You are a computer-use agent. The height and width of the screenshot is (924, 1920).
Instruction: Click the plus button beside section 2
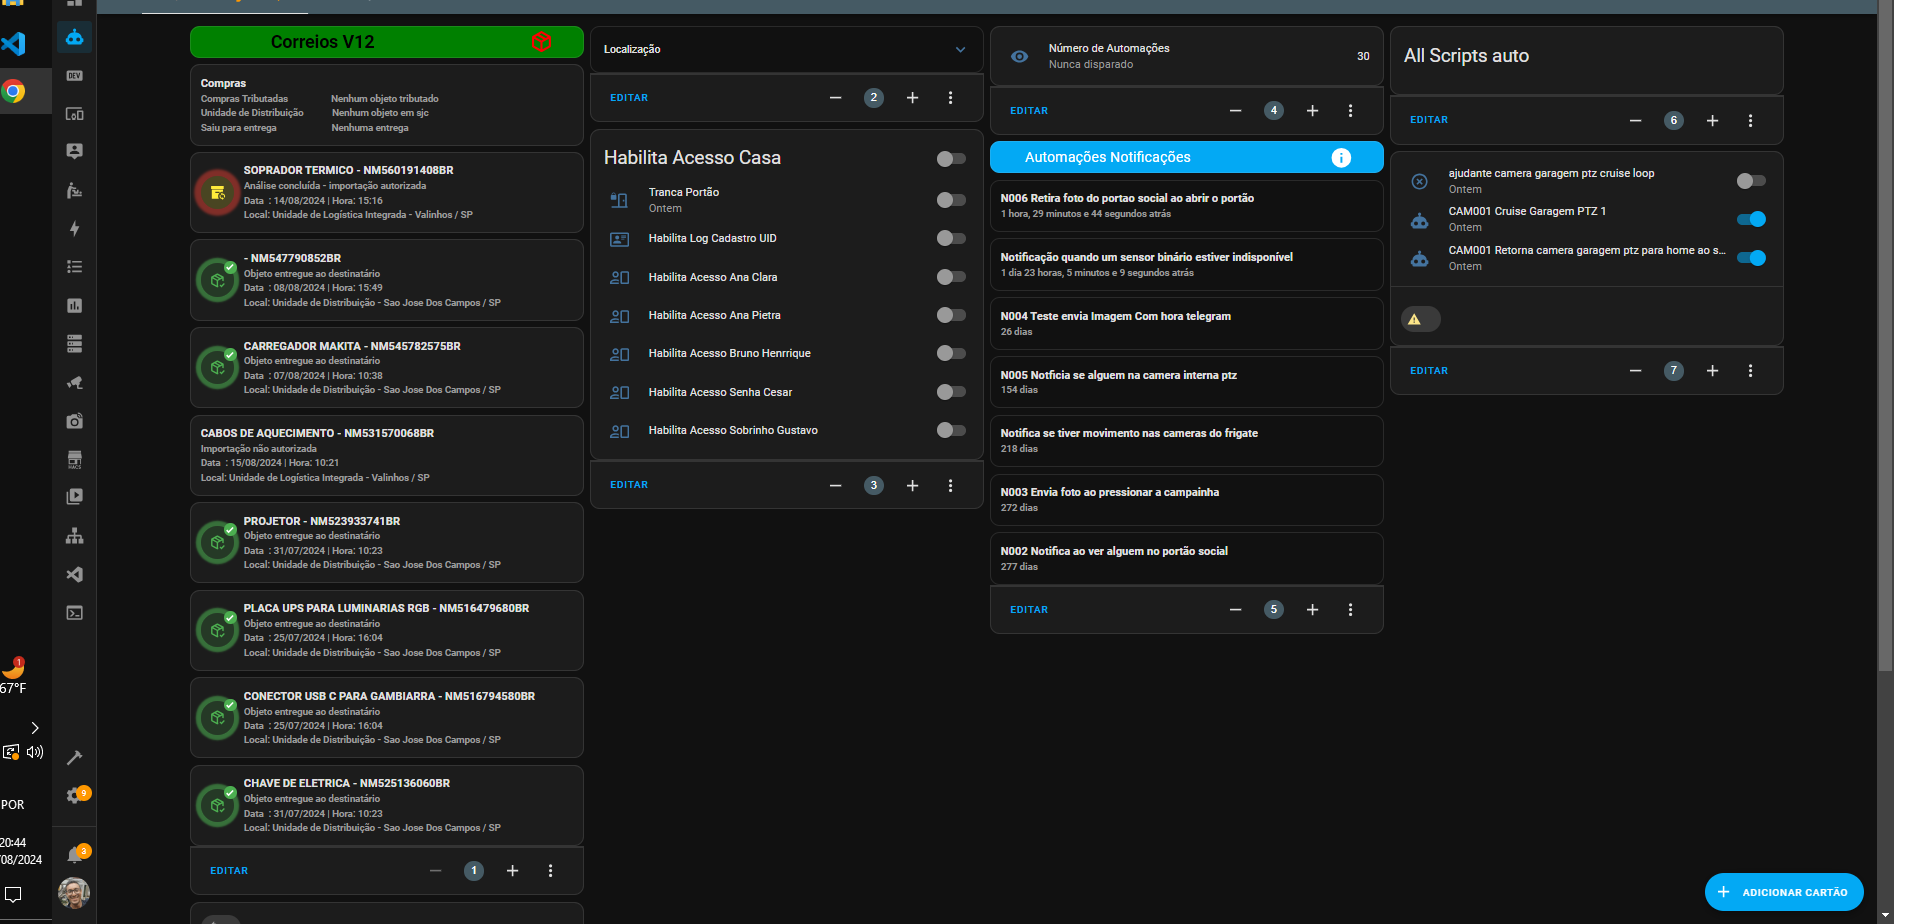pos(912,98)
